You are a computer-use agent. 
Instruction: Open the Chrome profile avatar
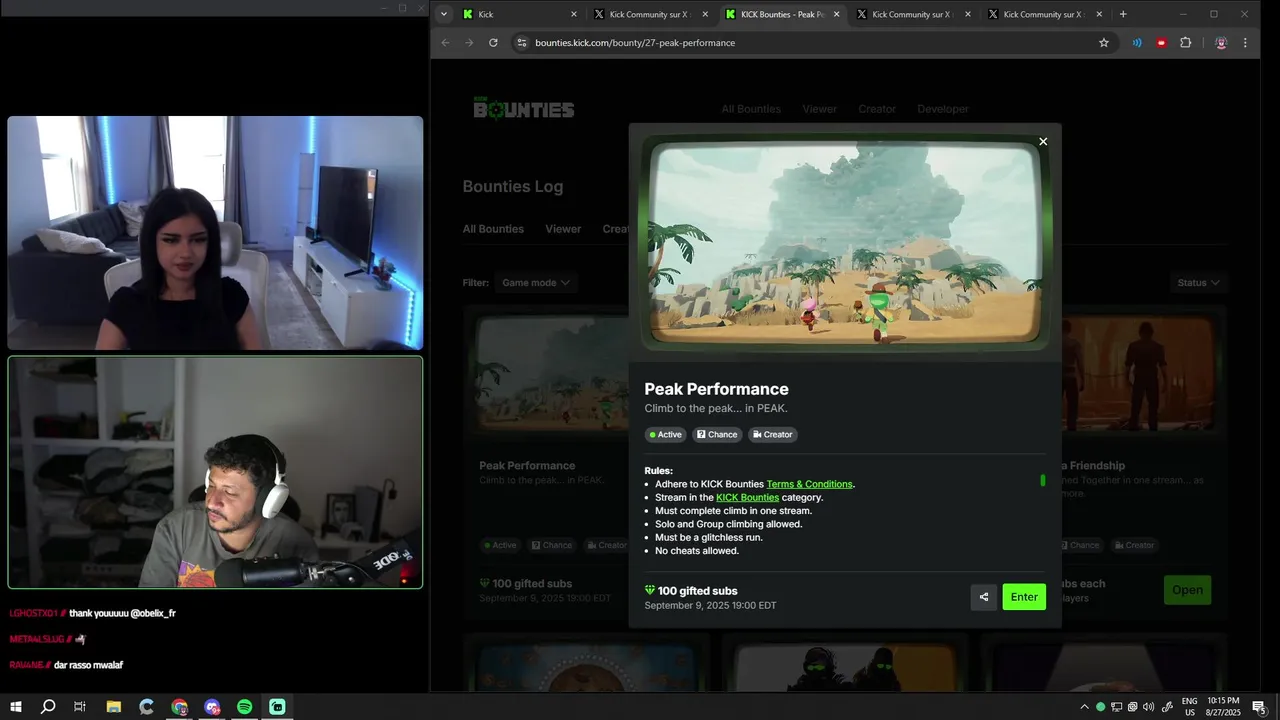[x=1221, y=43]
